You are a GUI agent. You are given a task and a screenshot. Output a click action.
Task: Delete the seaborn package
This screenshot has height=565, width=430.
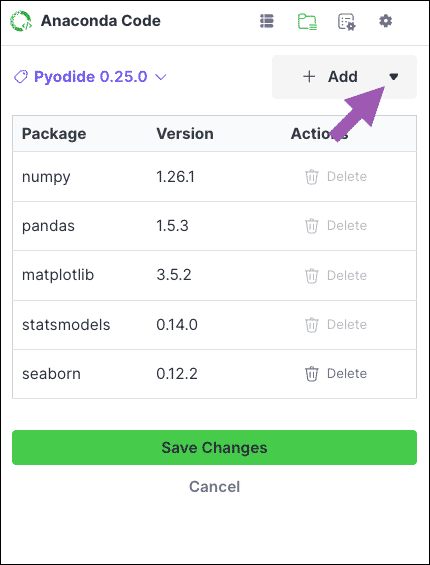pos(336,374)
